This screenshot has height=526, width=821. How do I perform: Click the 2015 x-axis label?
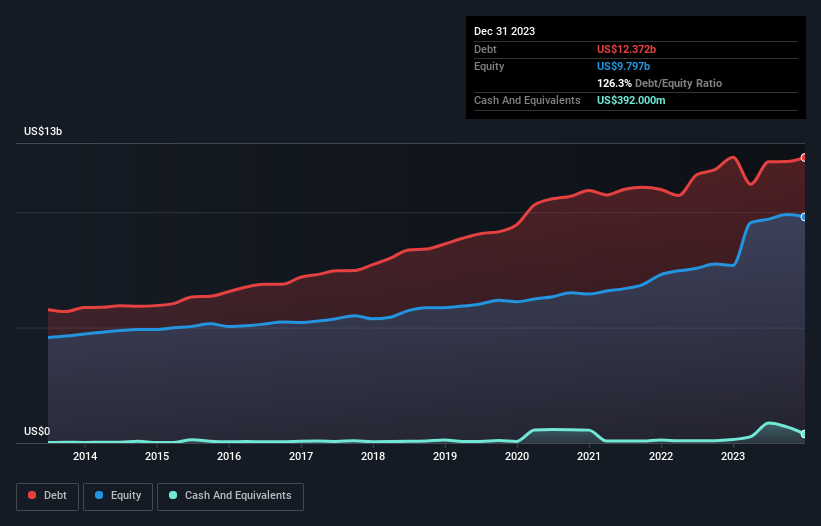click(x=157, y=456)
